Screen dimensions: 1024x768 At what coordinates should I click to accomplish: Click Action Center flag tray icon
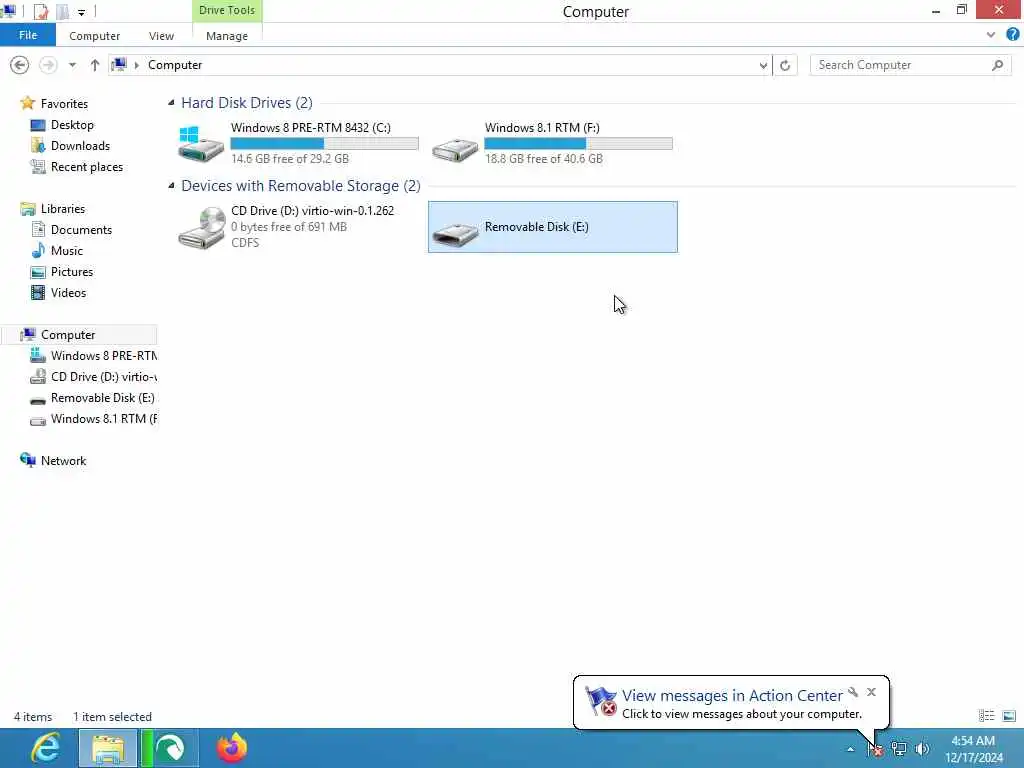coord(875,749)
